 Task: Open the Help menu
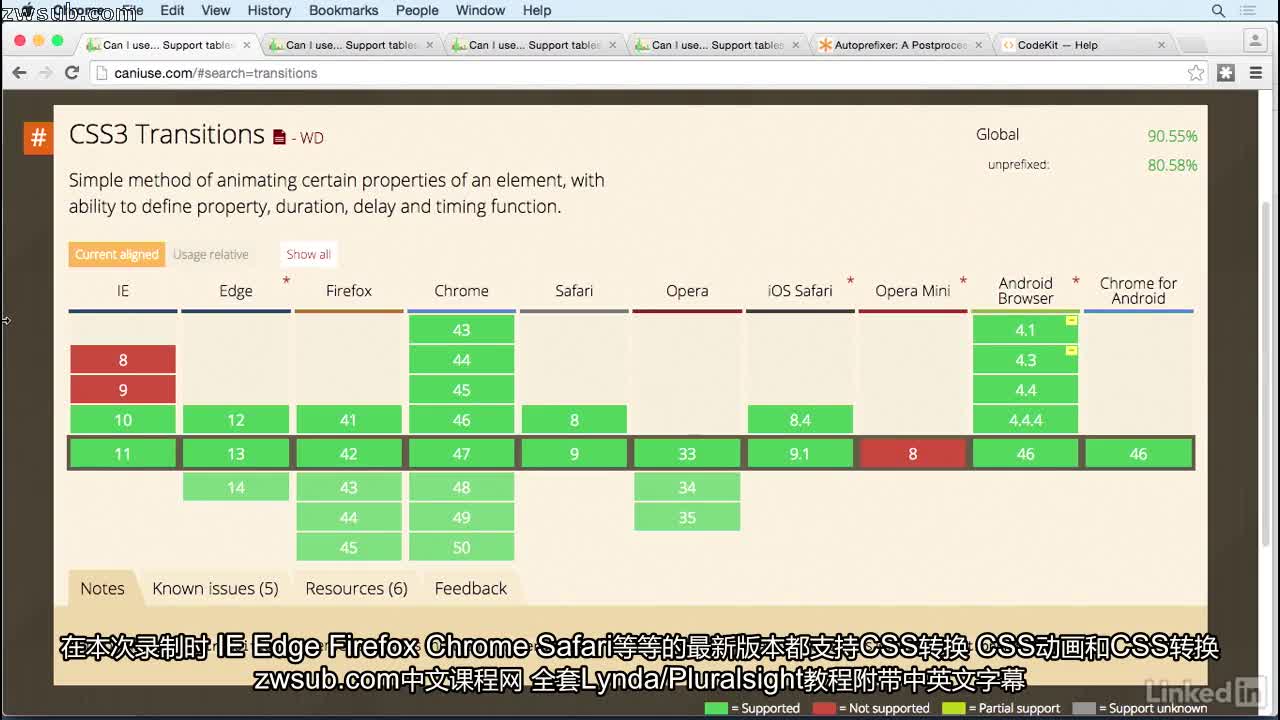point(537,10)
